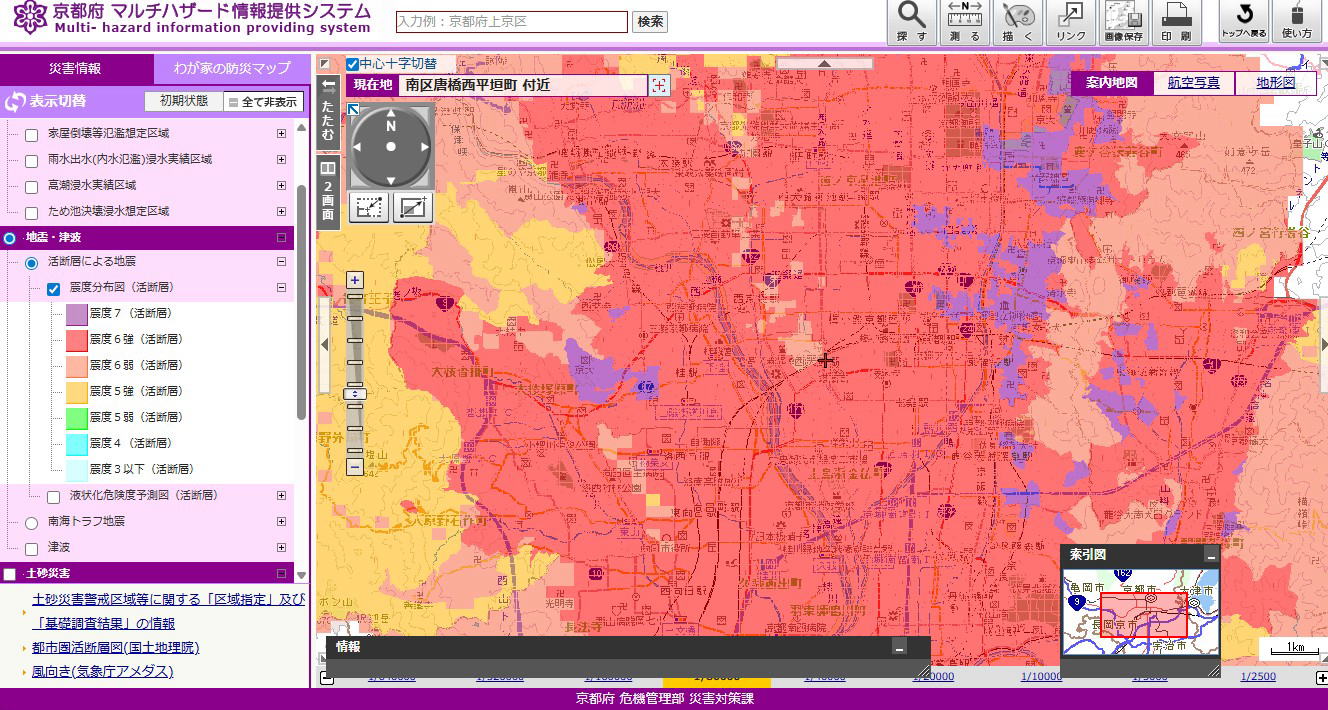This screenshot has width=1328, height=710.
Task: Toggle the 中心十字切替 checkbox
Action: 353,64
